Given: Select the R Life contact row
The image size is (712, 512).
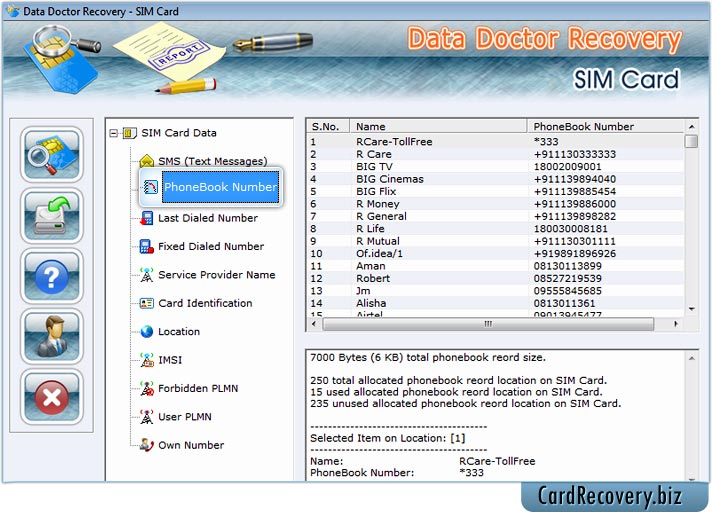Looking at the screenshot, I should [496, 229].
